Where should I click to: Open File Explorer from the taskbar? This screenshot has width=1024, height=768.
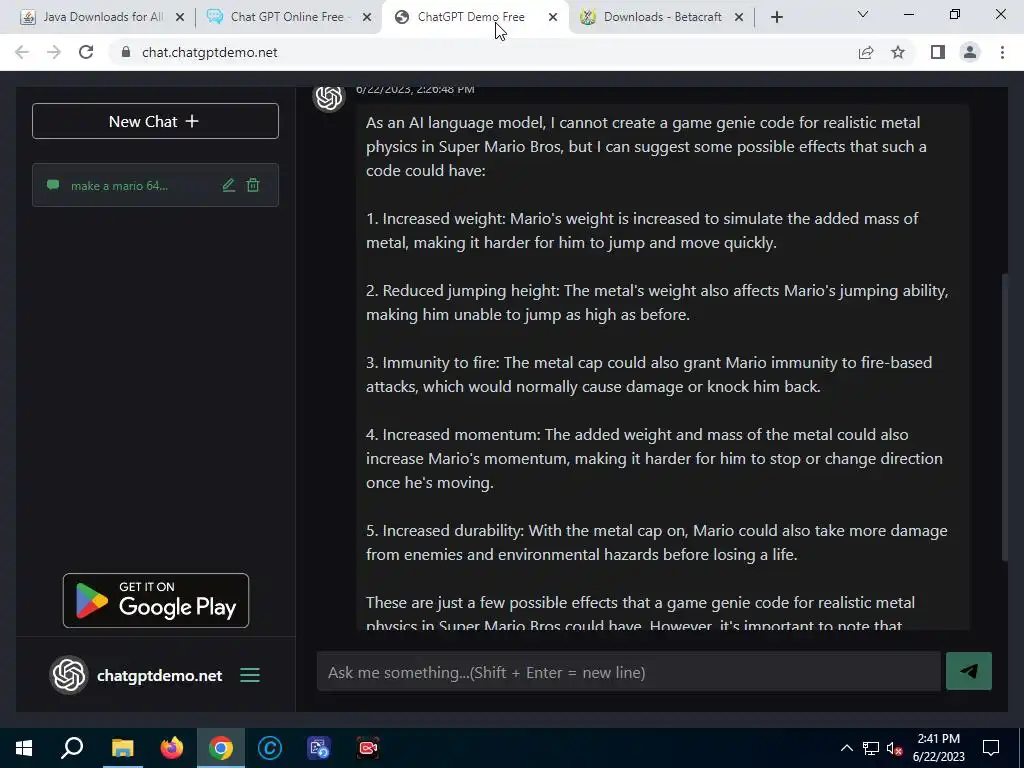coord(122,748)
